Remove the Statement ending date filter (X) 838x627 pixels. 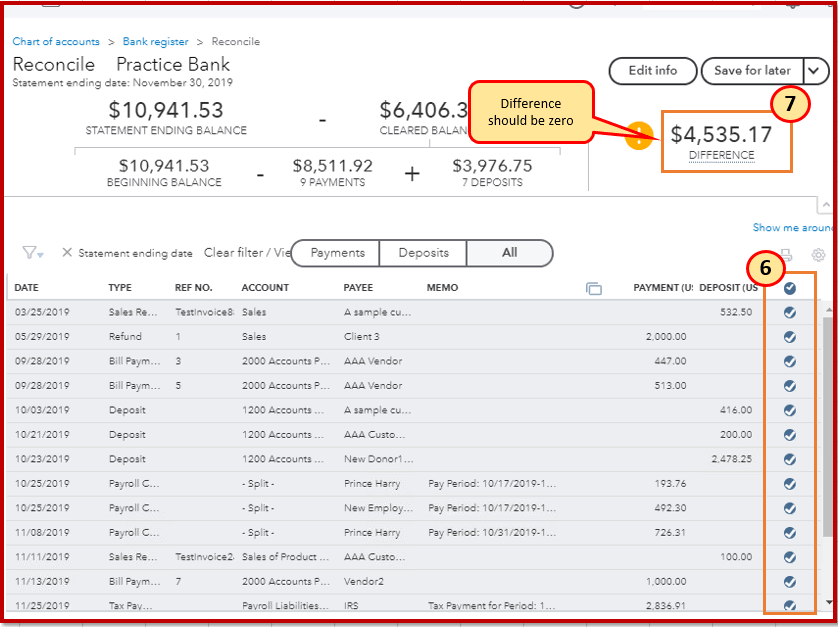point(66,252)
